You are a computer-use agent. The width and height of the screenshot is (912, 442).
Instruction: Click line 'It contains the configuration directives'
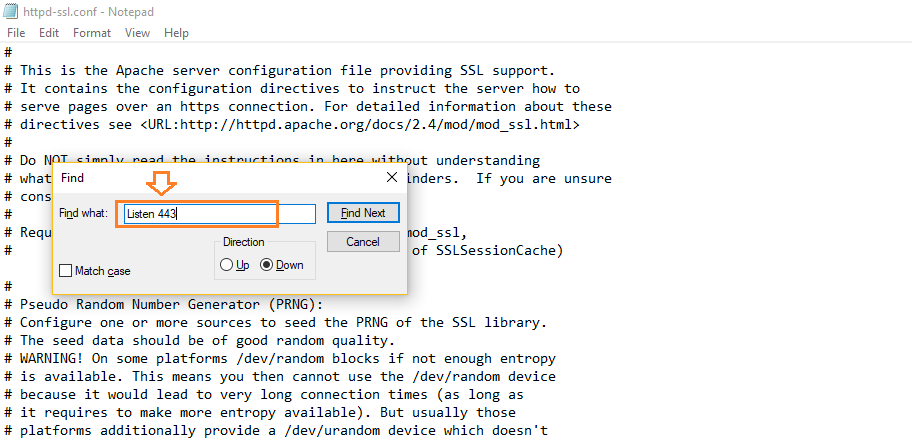(x=292, y=89)
